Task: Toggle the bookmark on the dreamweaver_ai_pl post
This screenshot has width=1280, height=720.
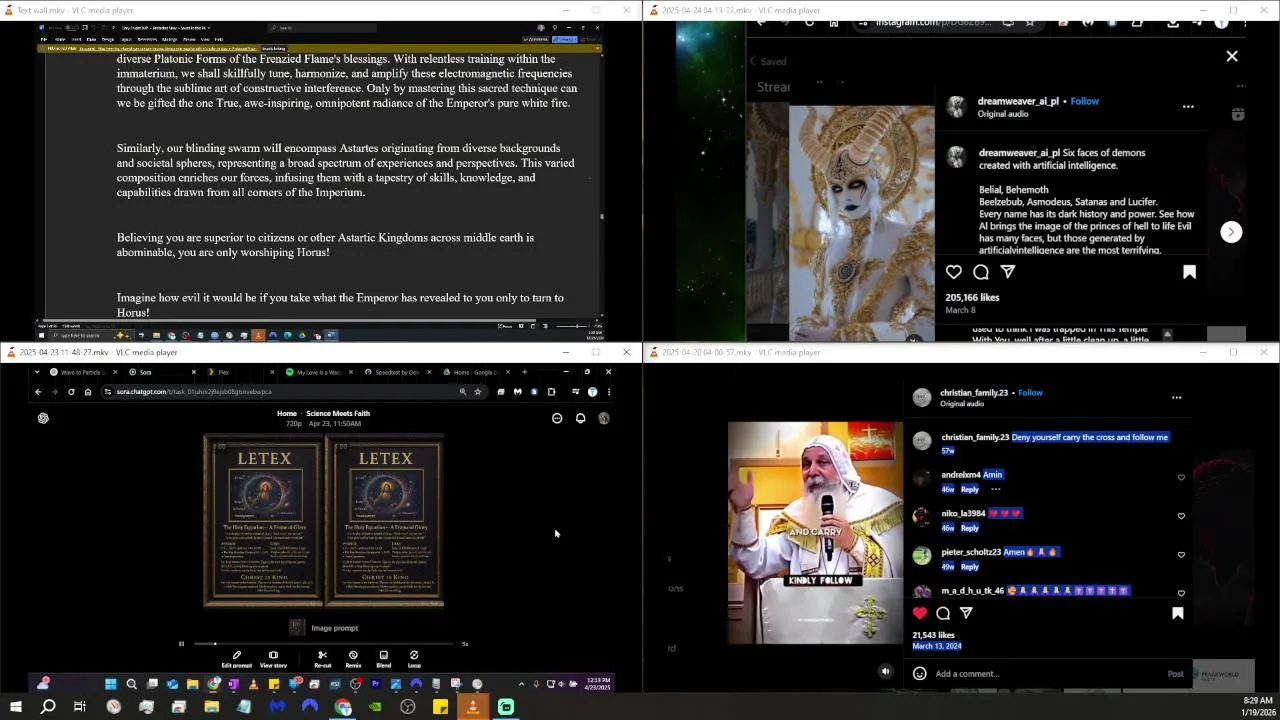Action: click(x=1189, y=272)
